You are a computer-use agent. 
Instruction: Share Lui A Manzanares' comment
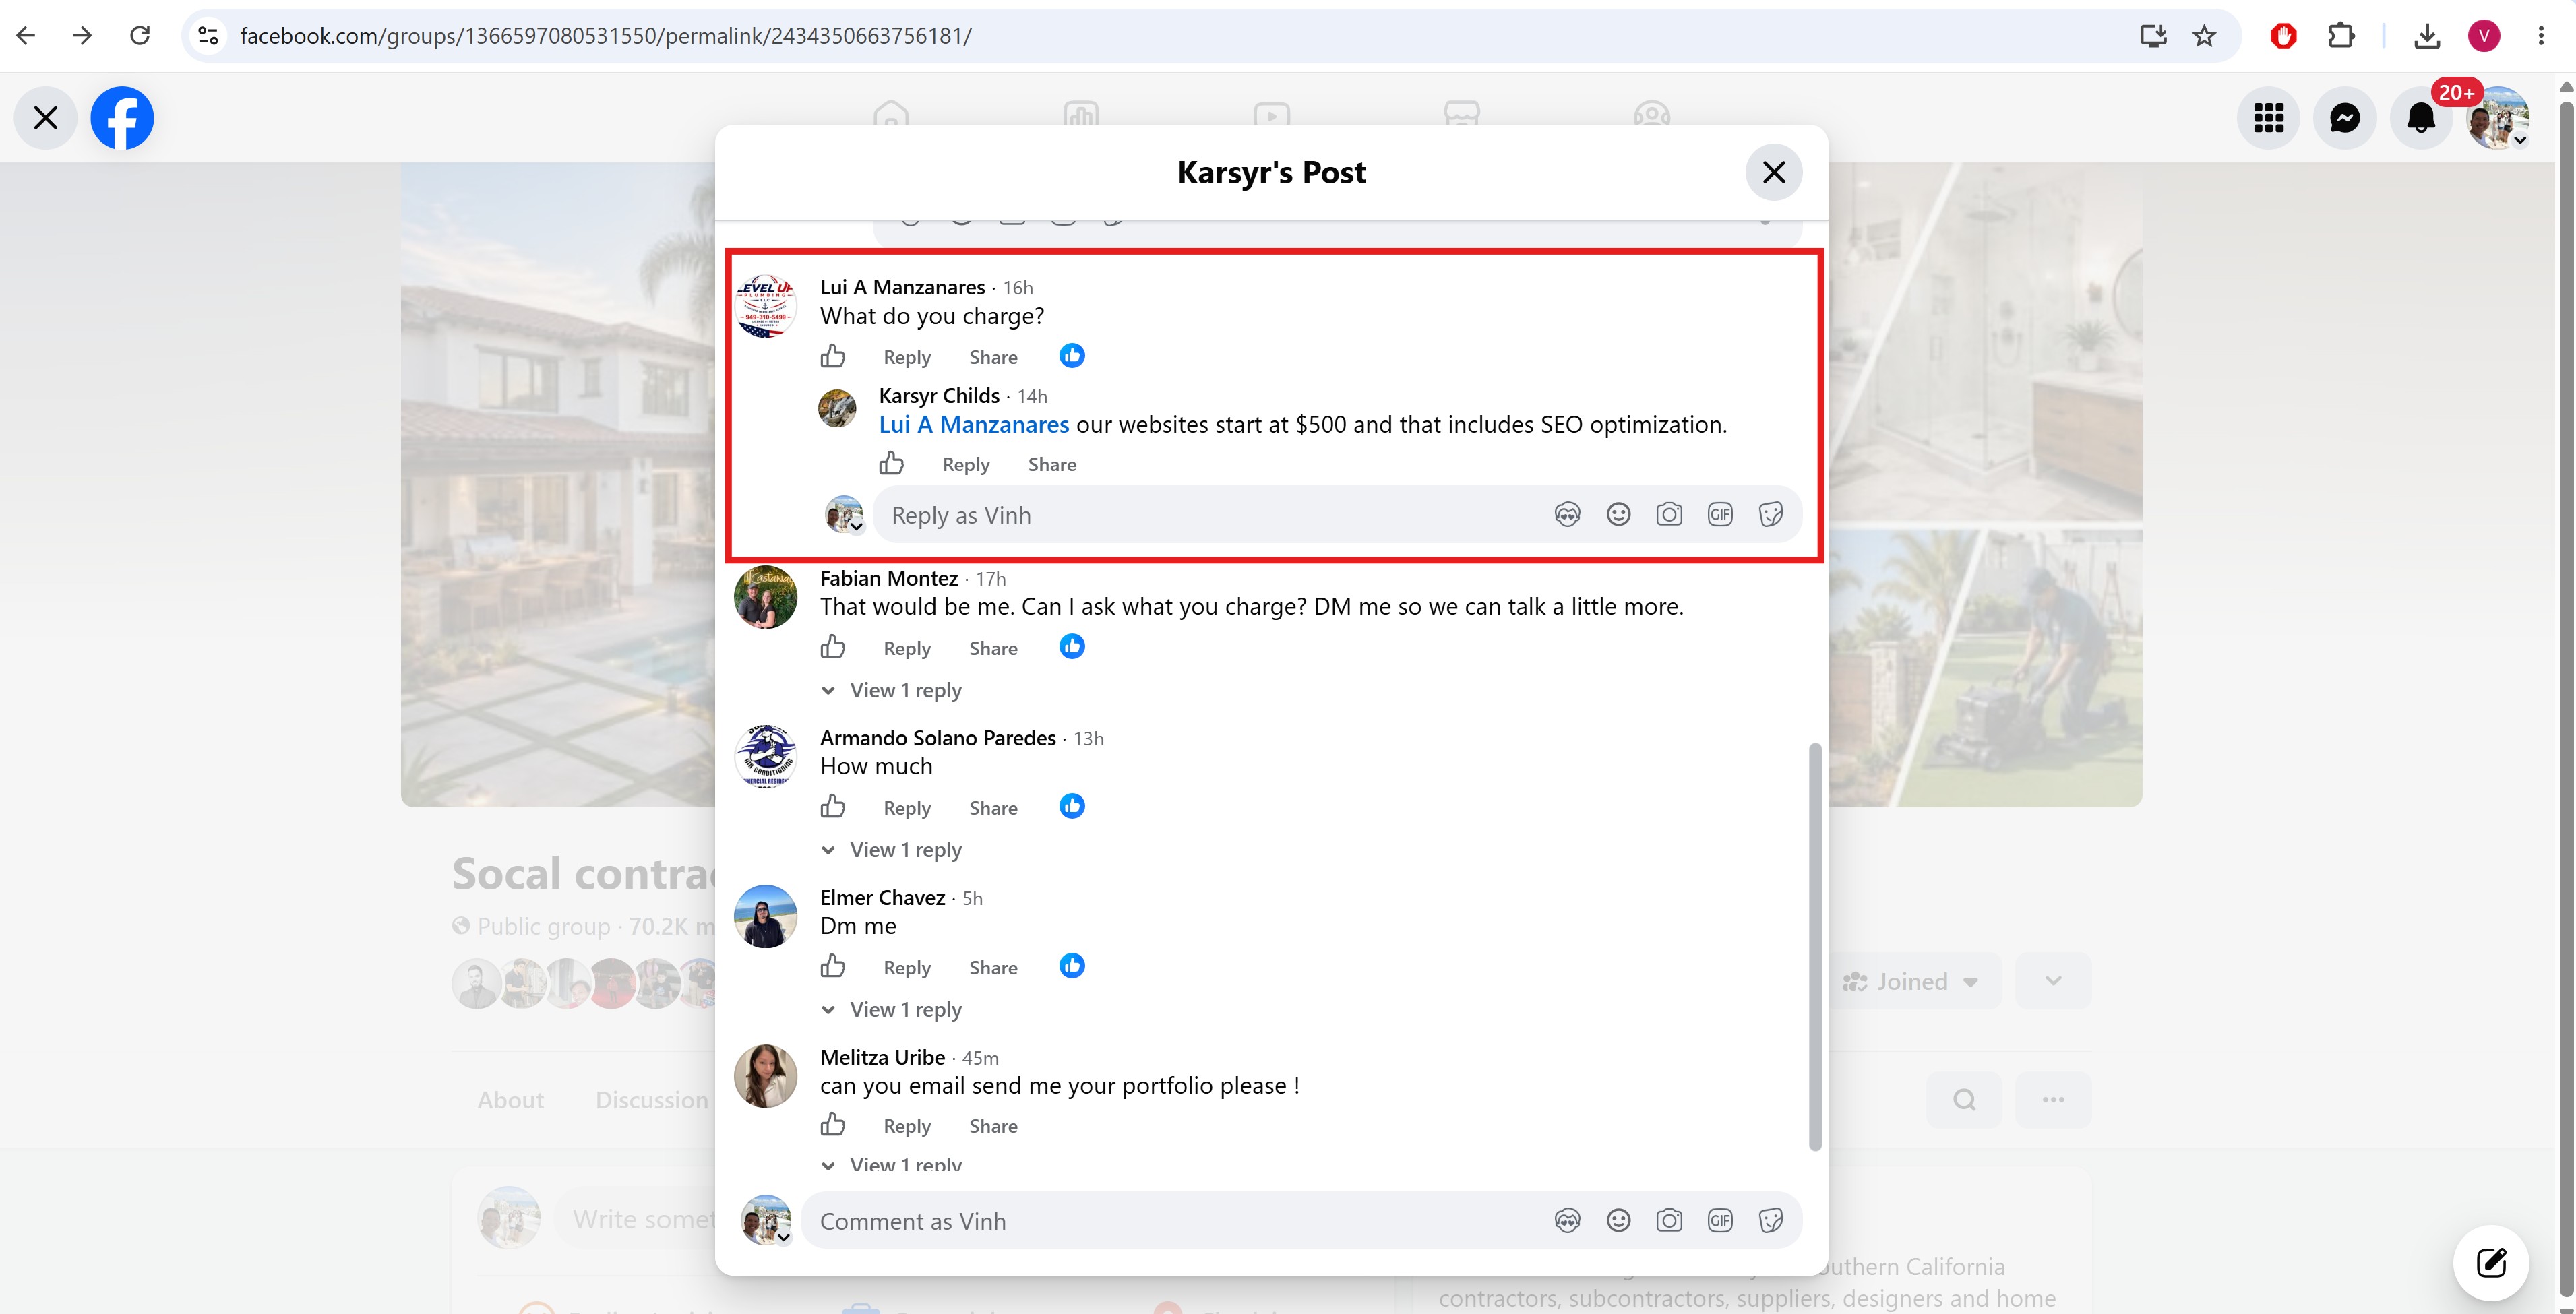tap(993, 357)
